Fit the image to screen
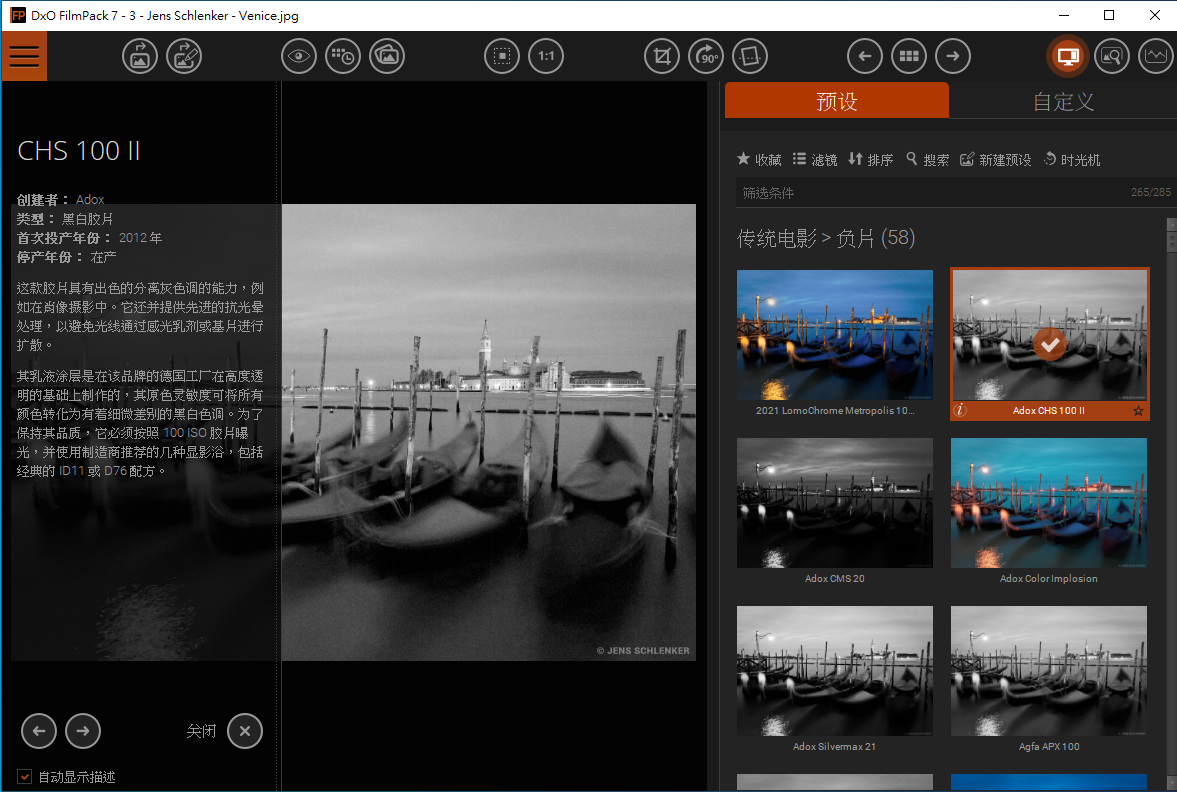The width and height of the screenshot is (1177, 792). pos(502,56)
